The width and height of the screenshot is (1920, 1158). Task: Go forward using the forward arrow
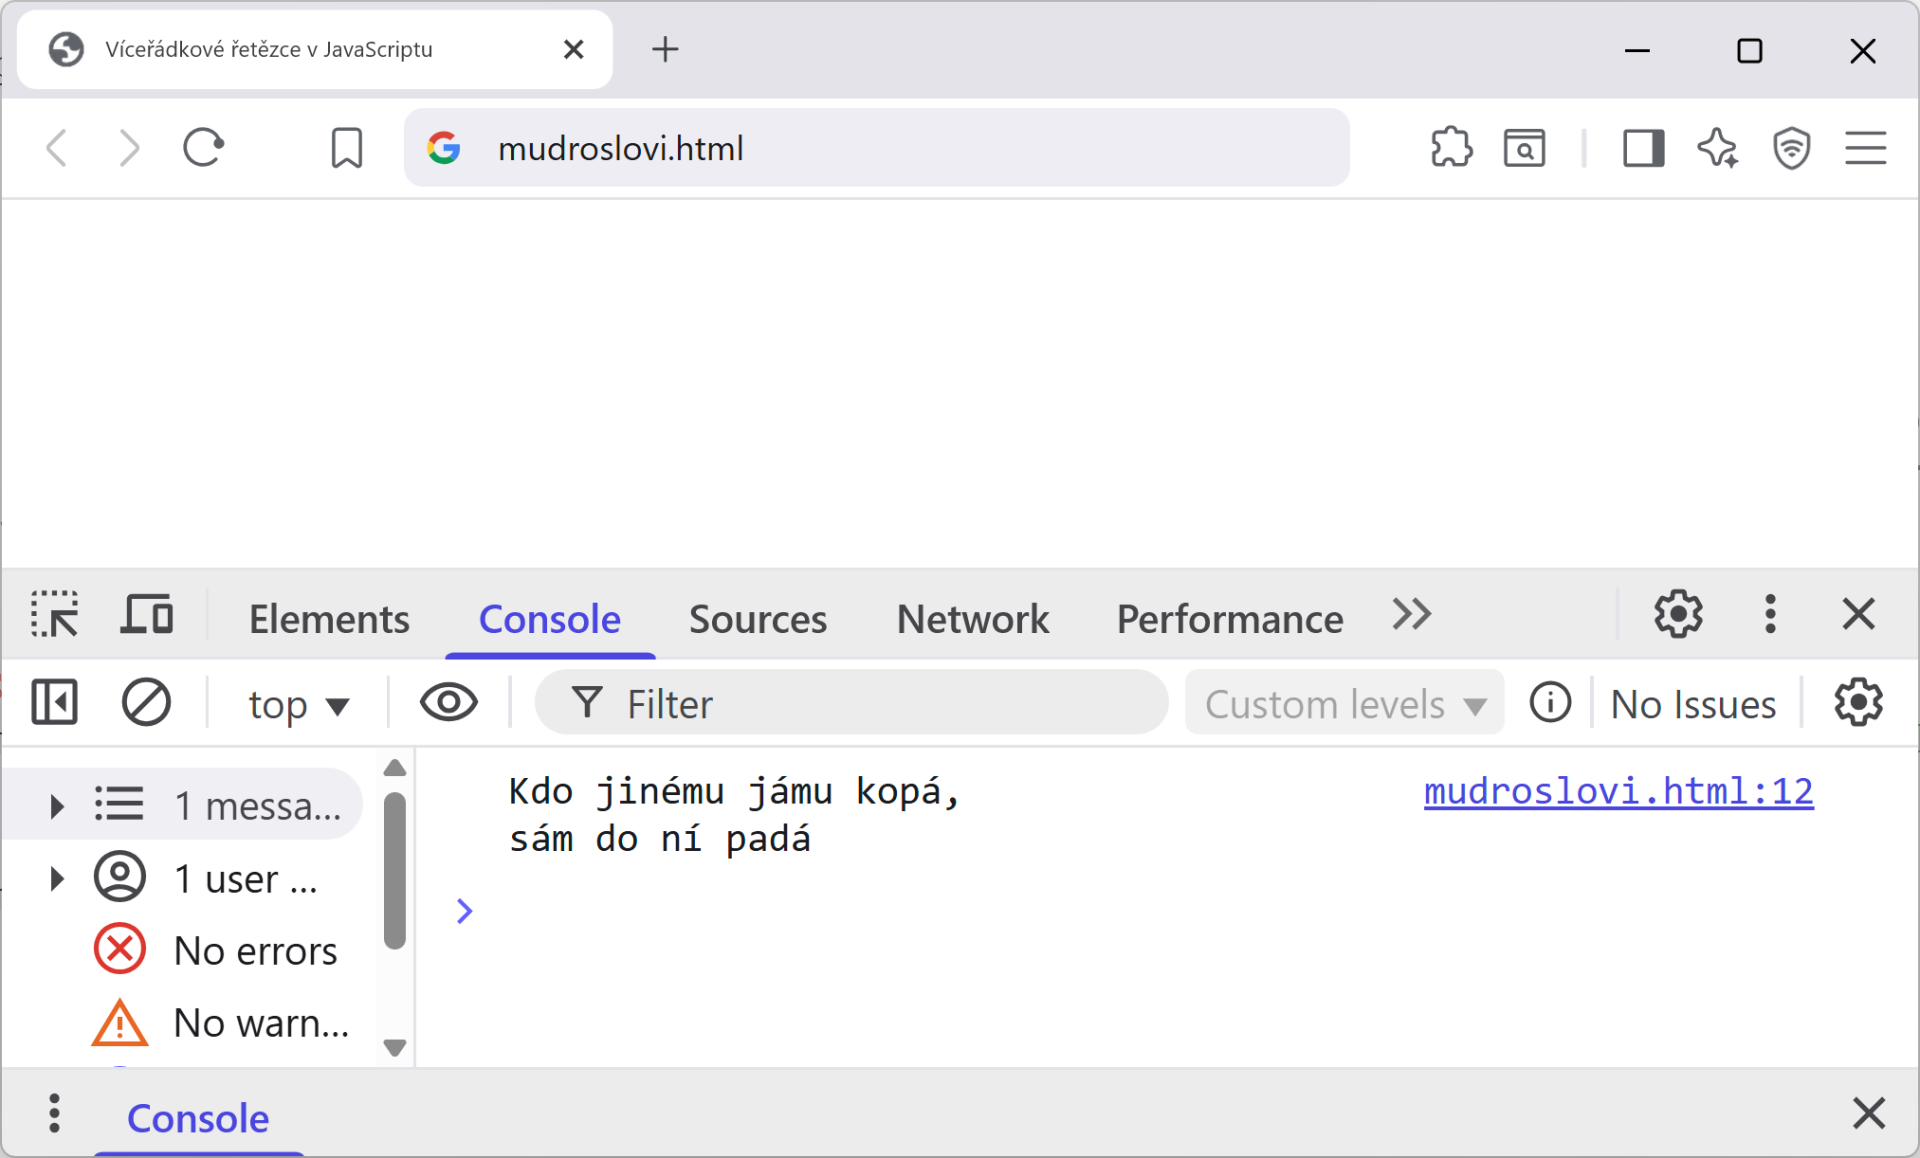[x=129, y=148]
